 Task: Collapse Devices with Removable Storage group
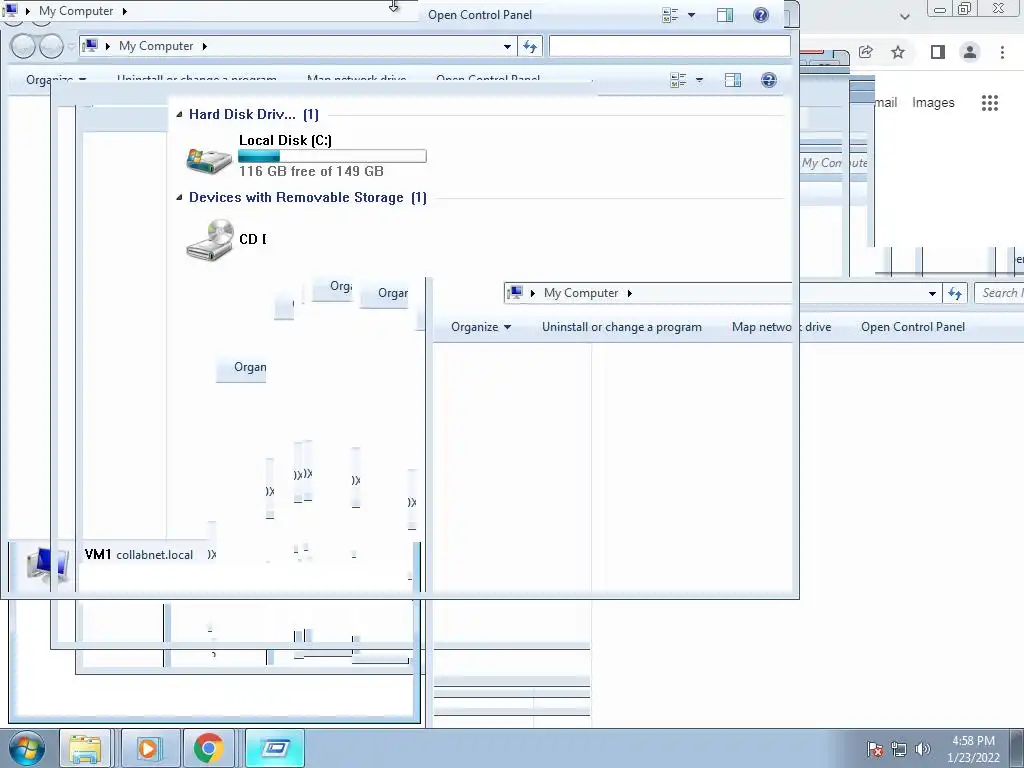pos(179,197)
